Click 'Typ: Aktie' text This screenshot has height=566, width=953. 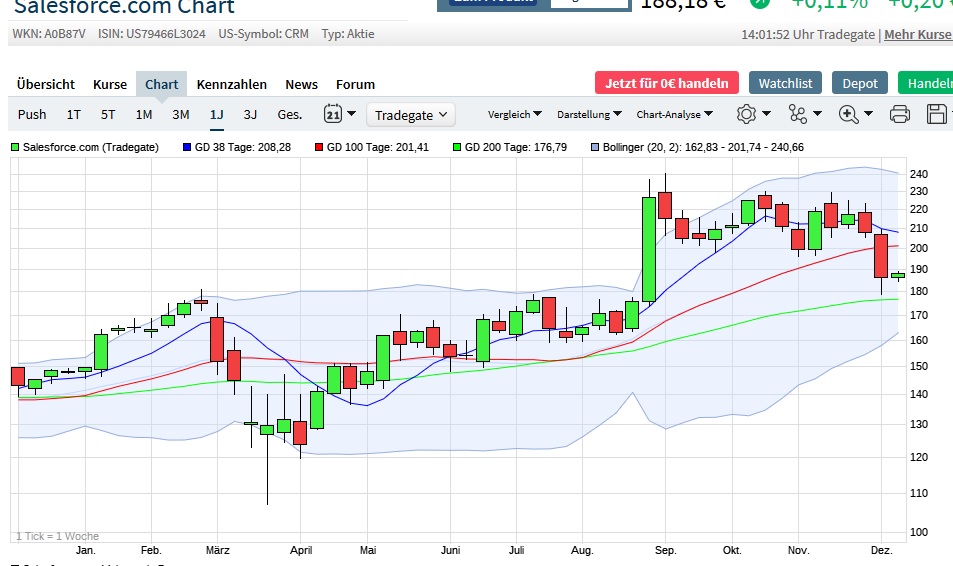point(348,34)
